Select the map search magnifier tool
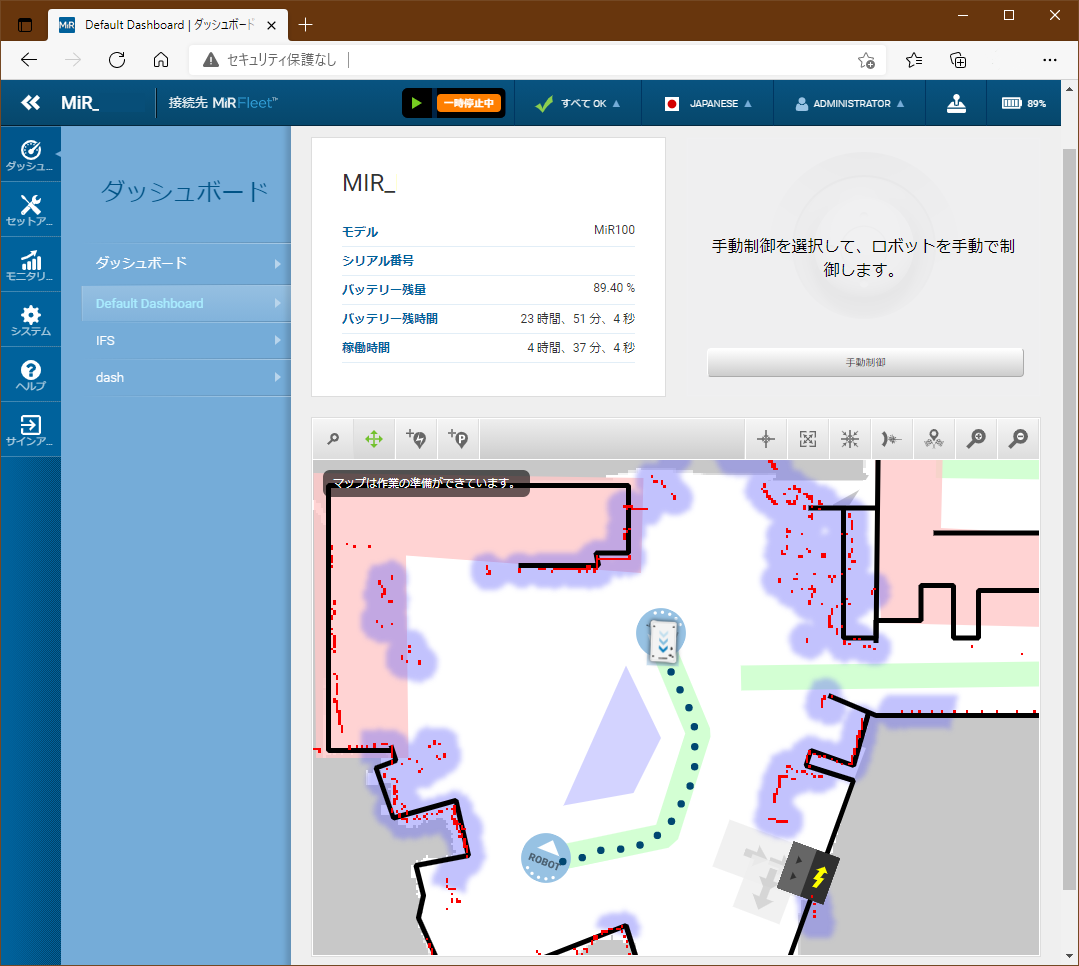Image resolution: width=1079 pixels, height=966 pixels. [x=333, y=438]
